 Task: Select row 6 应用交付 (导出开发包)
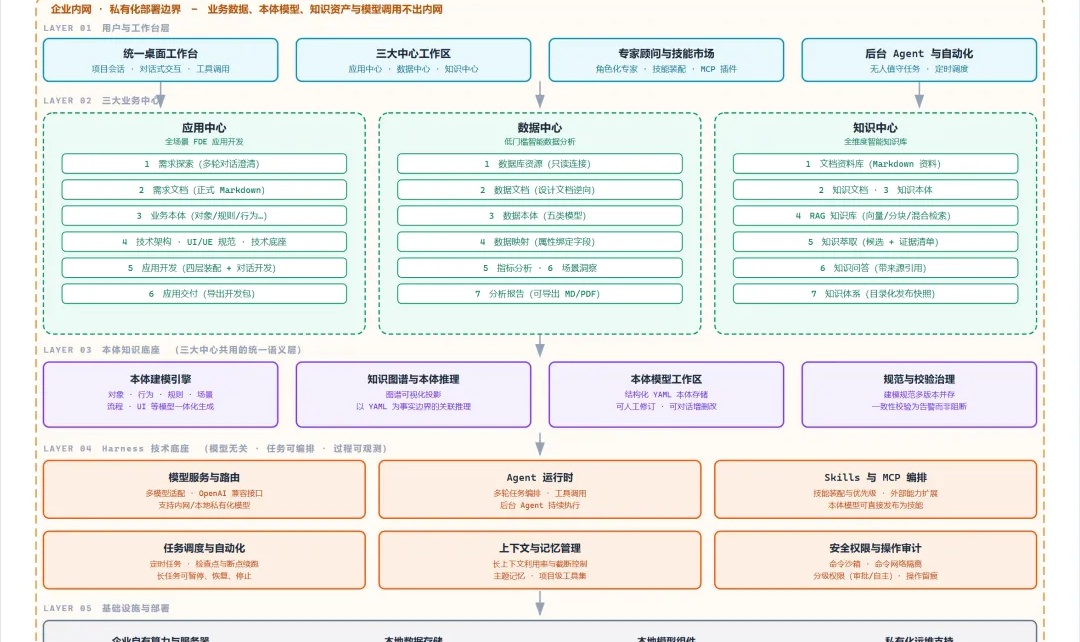coord(204,293)
